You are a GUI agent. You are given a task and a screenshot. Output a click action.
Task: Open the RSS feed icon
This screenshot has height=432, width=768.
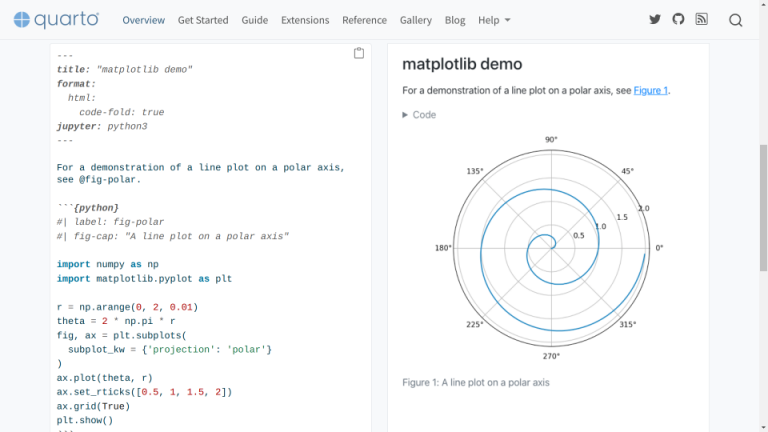point(701,20)
